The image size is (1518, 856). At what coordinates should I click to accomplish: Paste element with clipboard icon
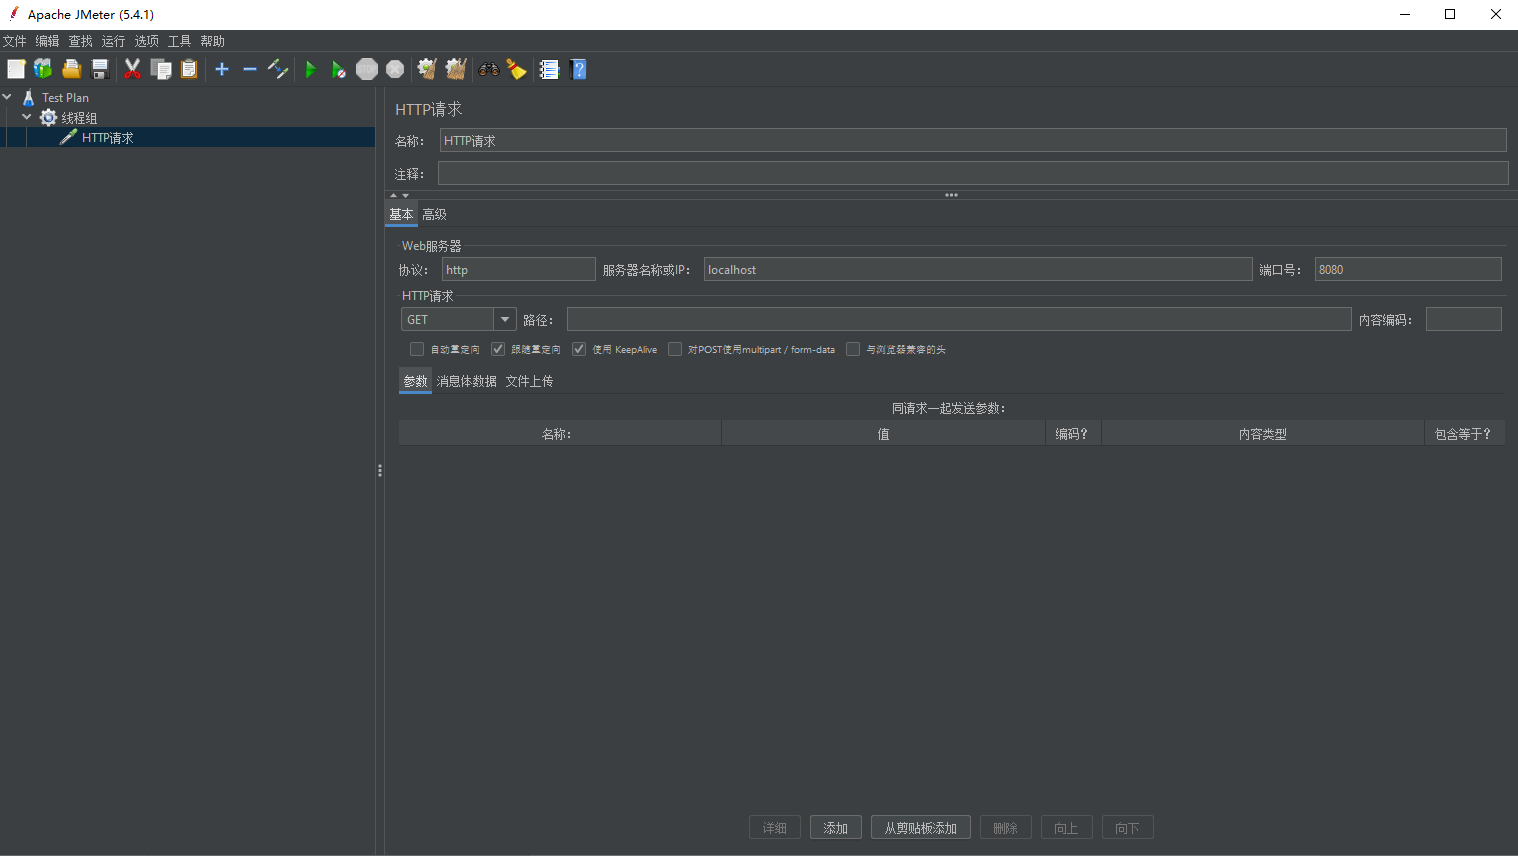pyautogui.click(x=189, y=69)
